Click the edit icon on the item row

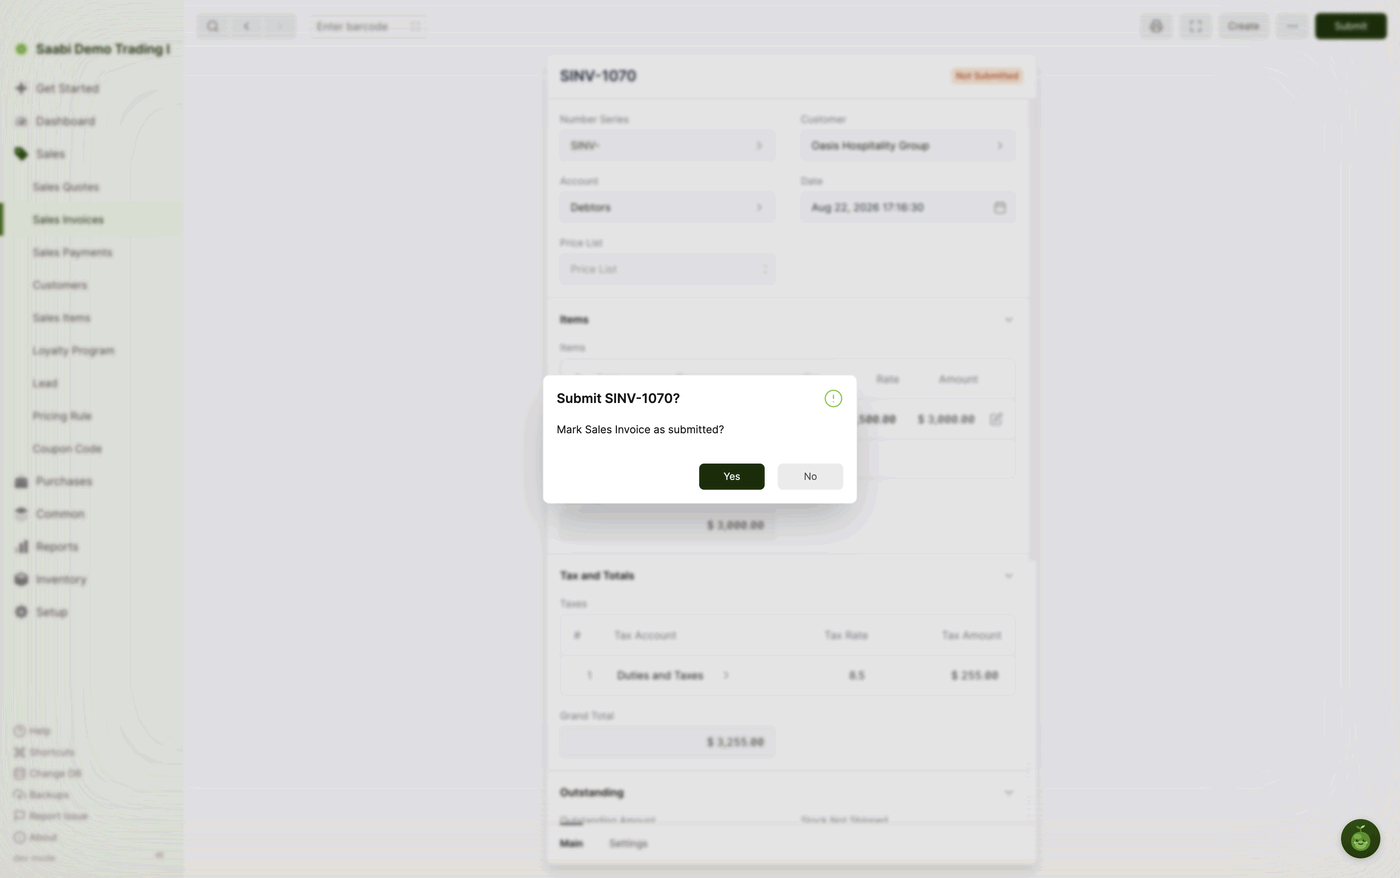(x=996, y=419)
